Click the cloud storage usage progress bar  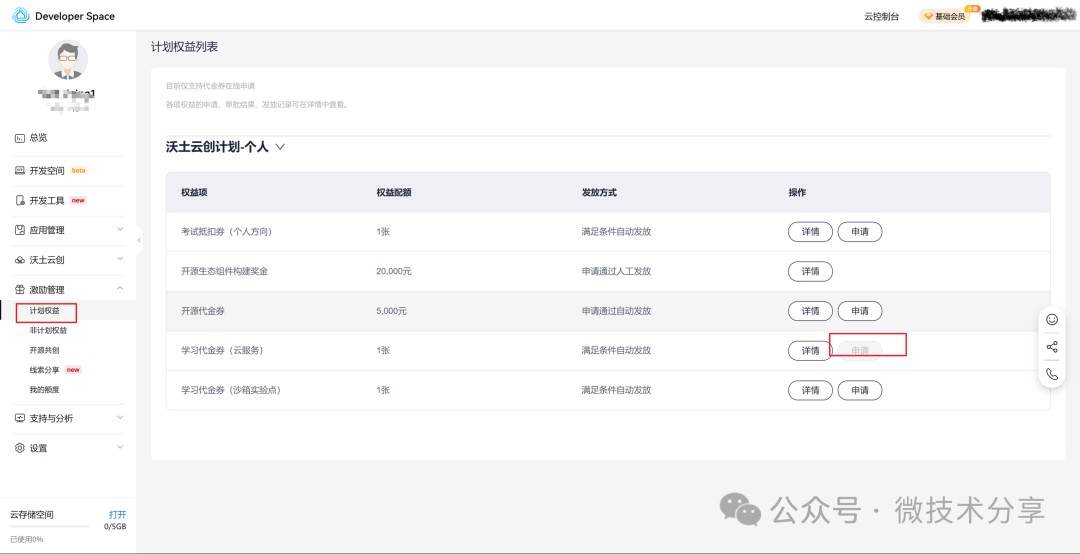[x=50, y=526]
